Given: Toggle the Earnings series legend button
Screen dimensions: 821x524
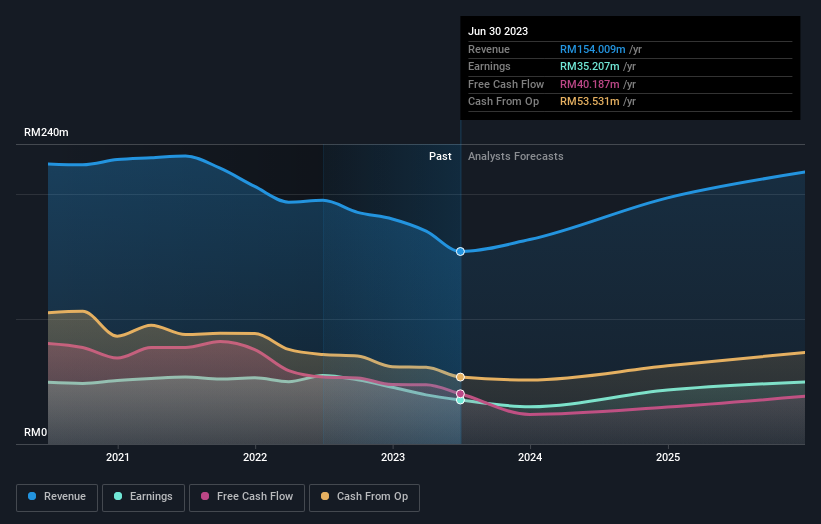Looking at the screenshot, I should pyautogui.click(x=143, y=497).
